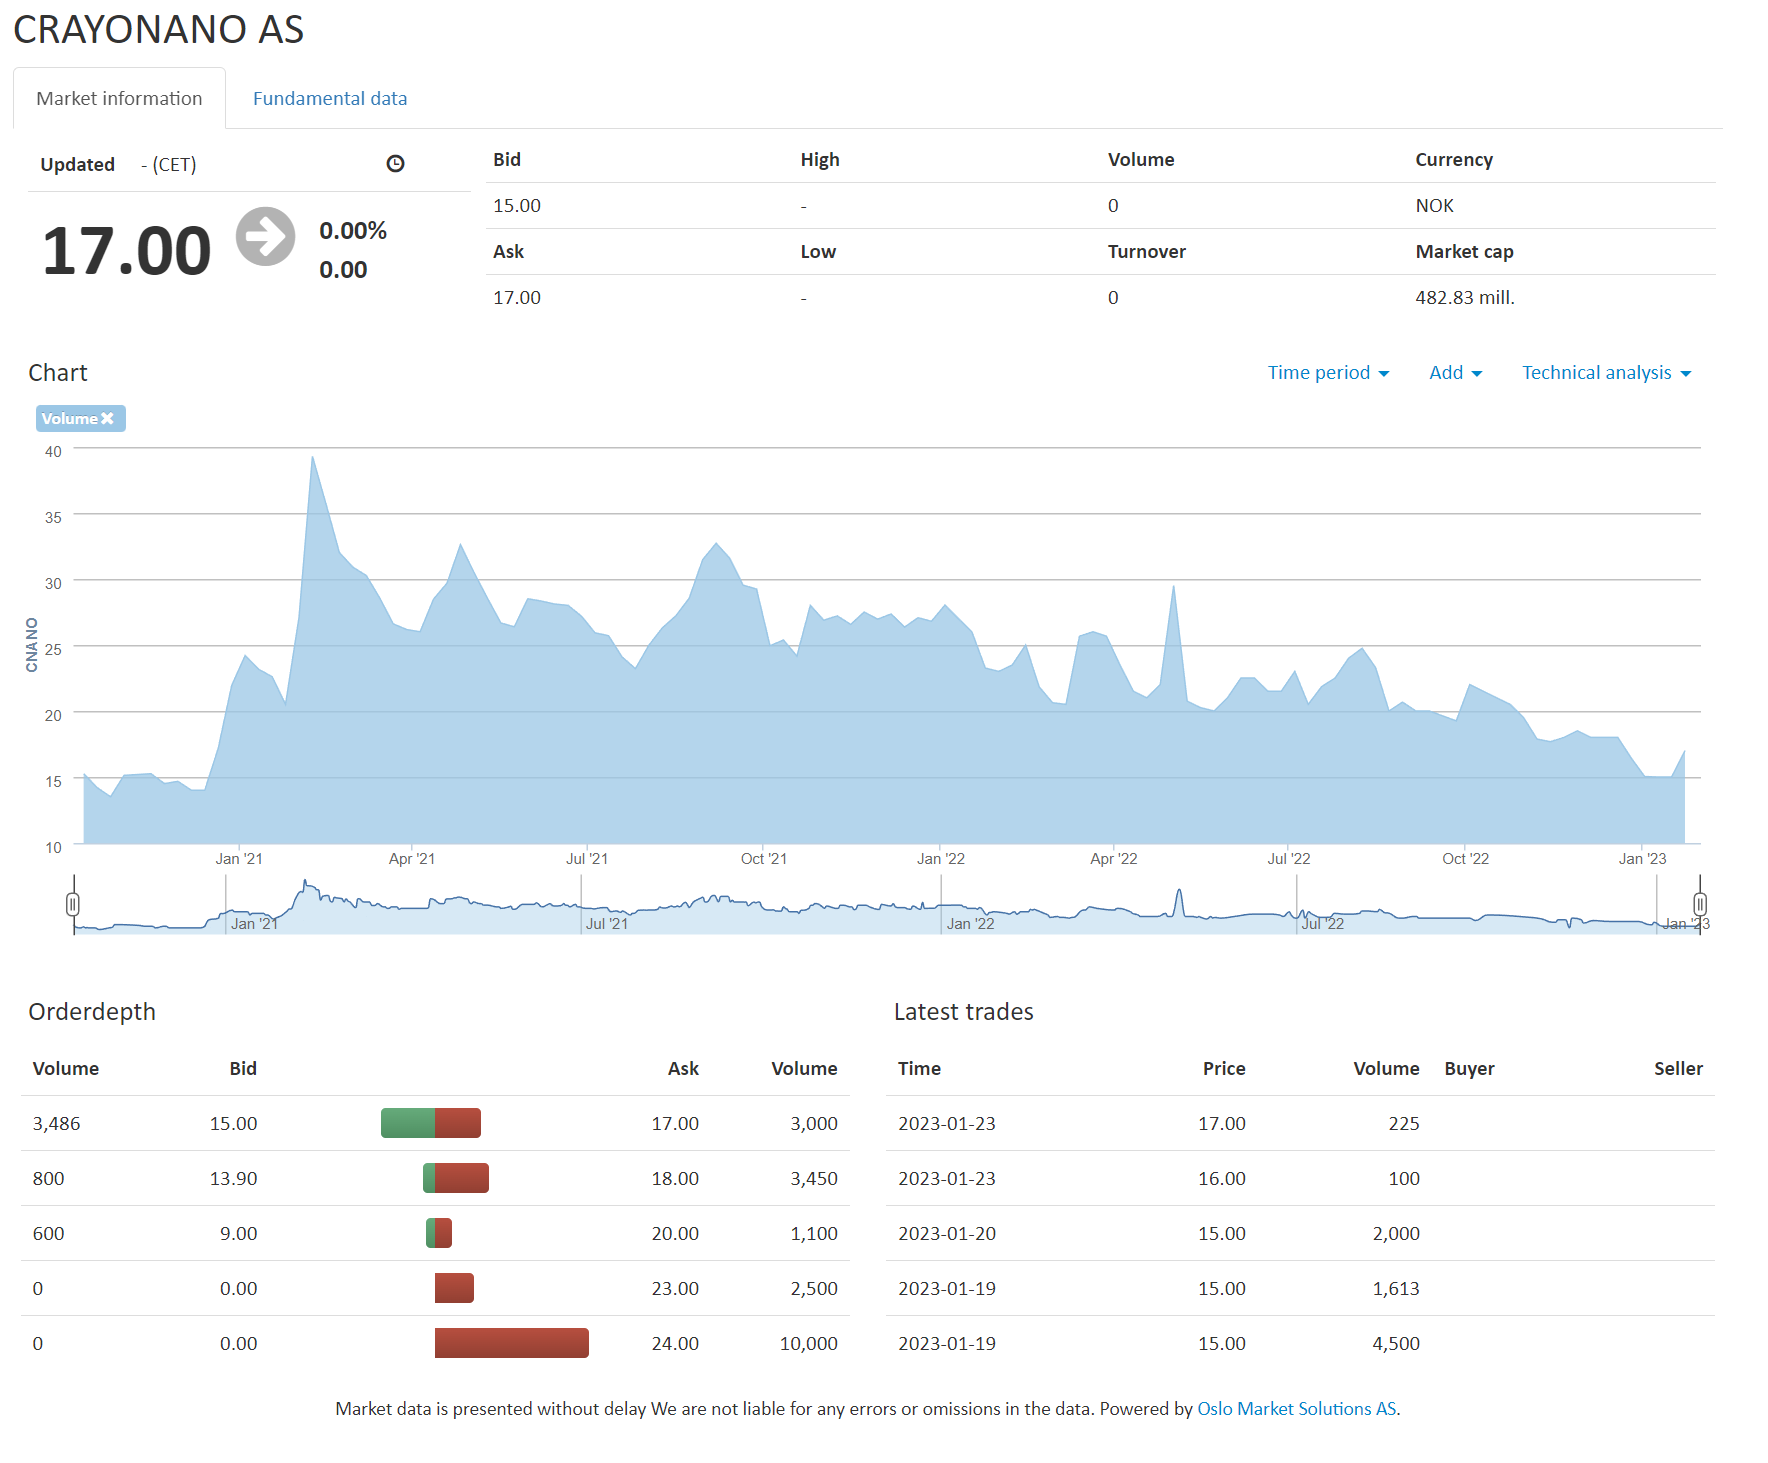Click the Seller header in Latest trades

1678,1068
